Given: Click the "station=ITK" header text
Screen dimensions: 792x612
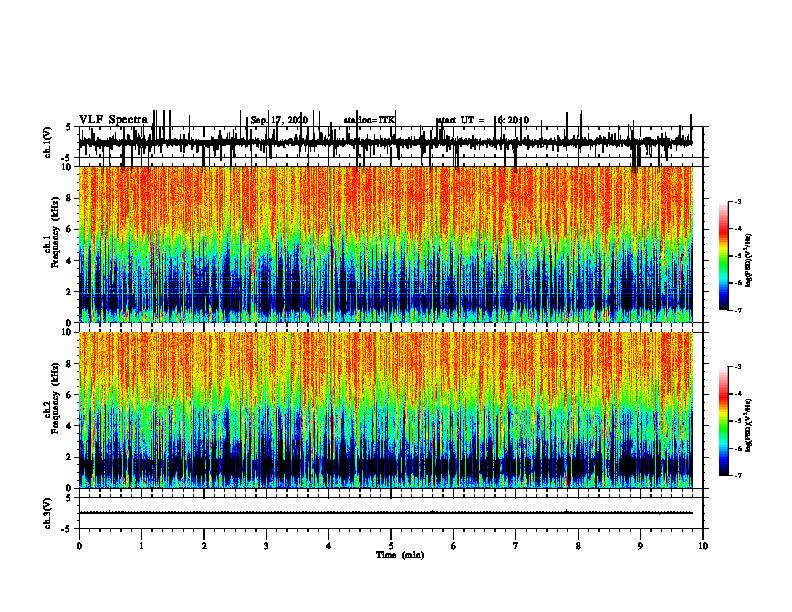Looking at the screenshot, I should [369, 120].
